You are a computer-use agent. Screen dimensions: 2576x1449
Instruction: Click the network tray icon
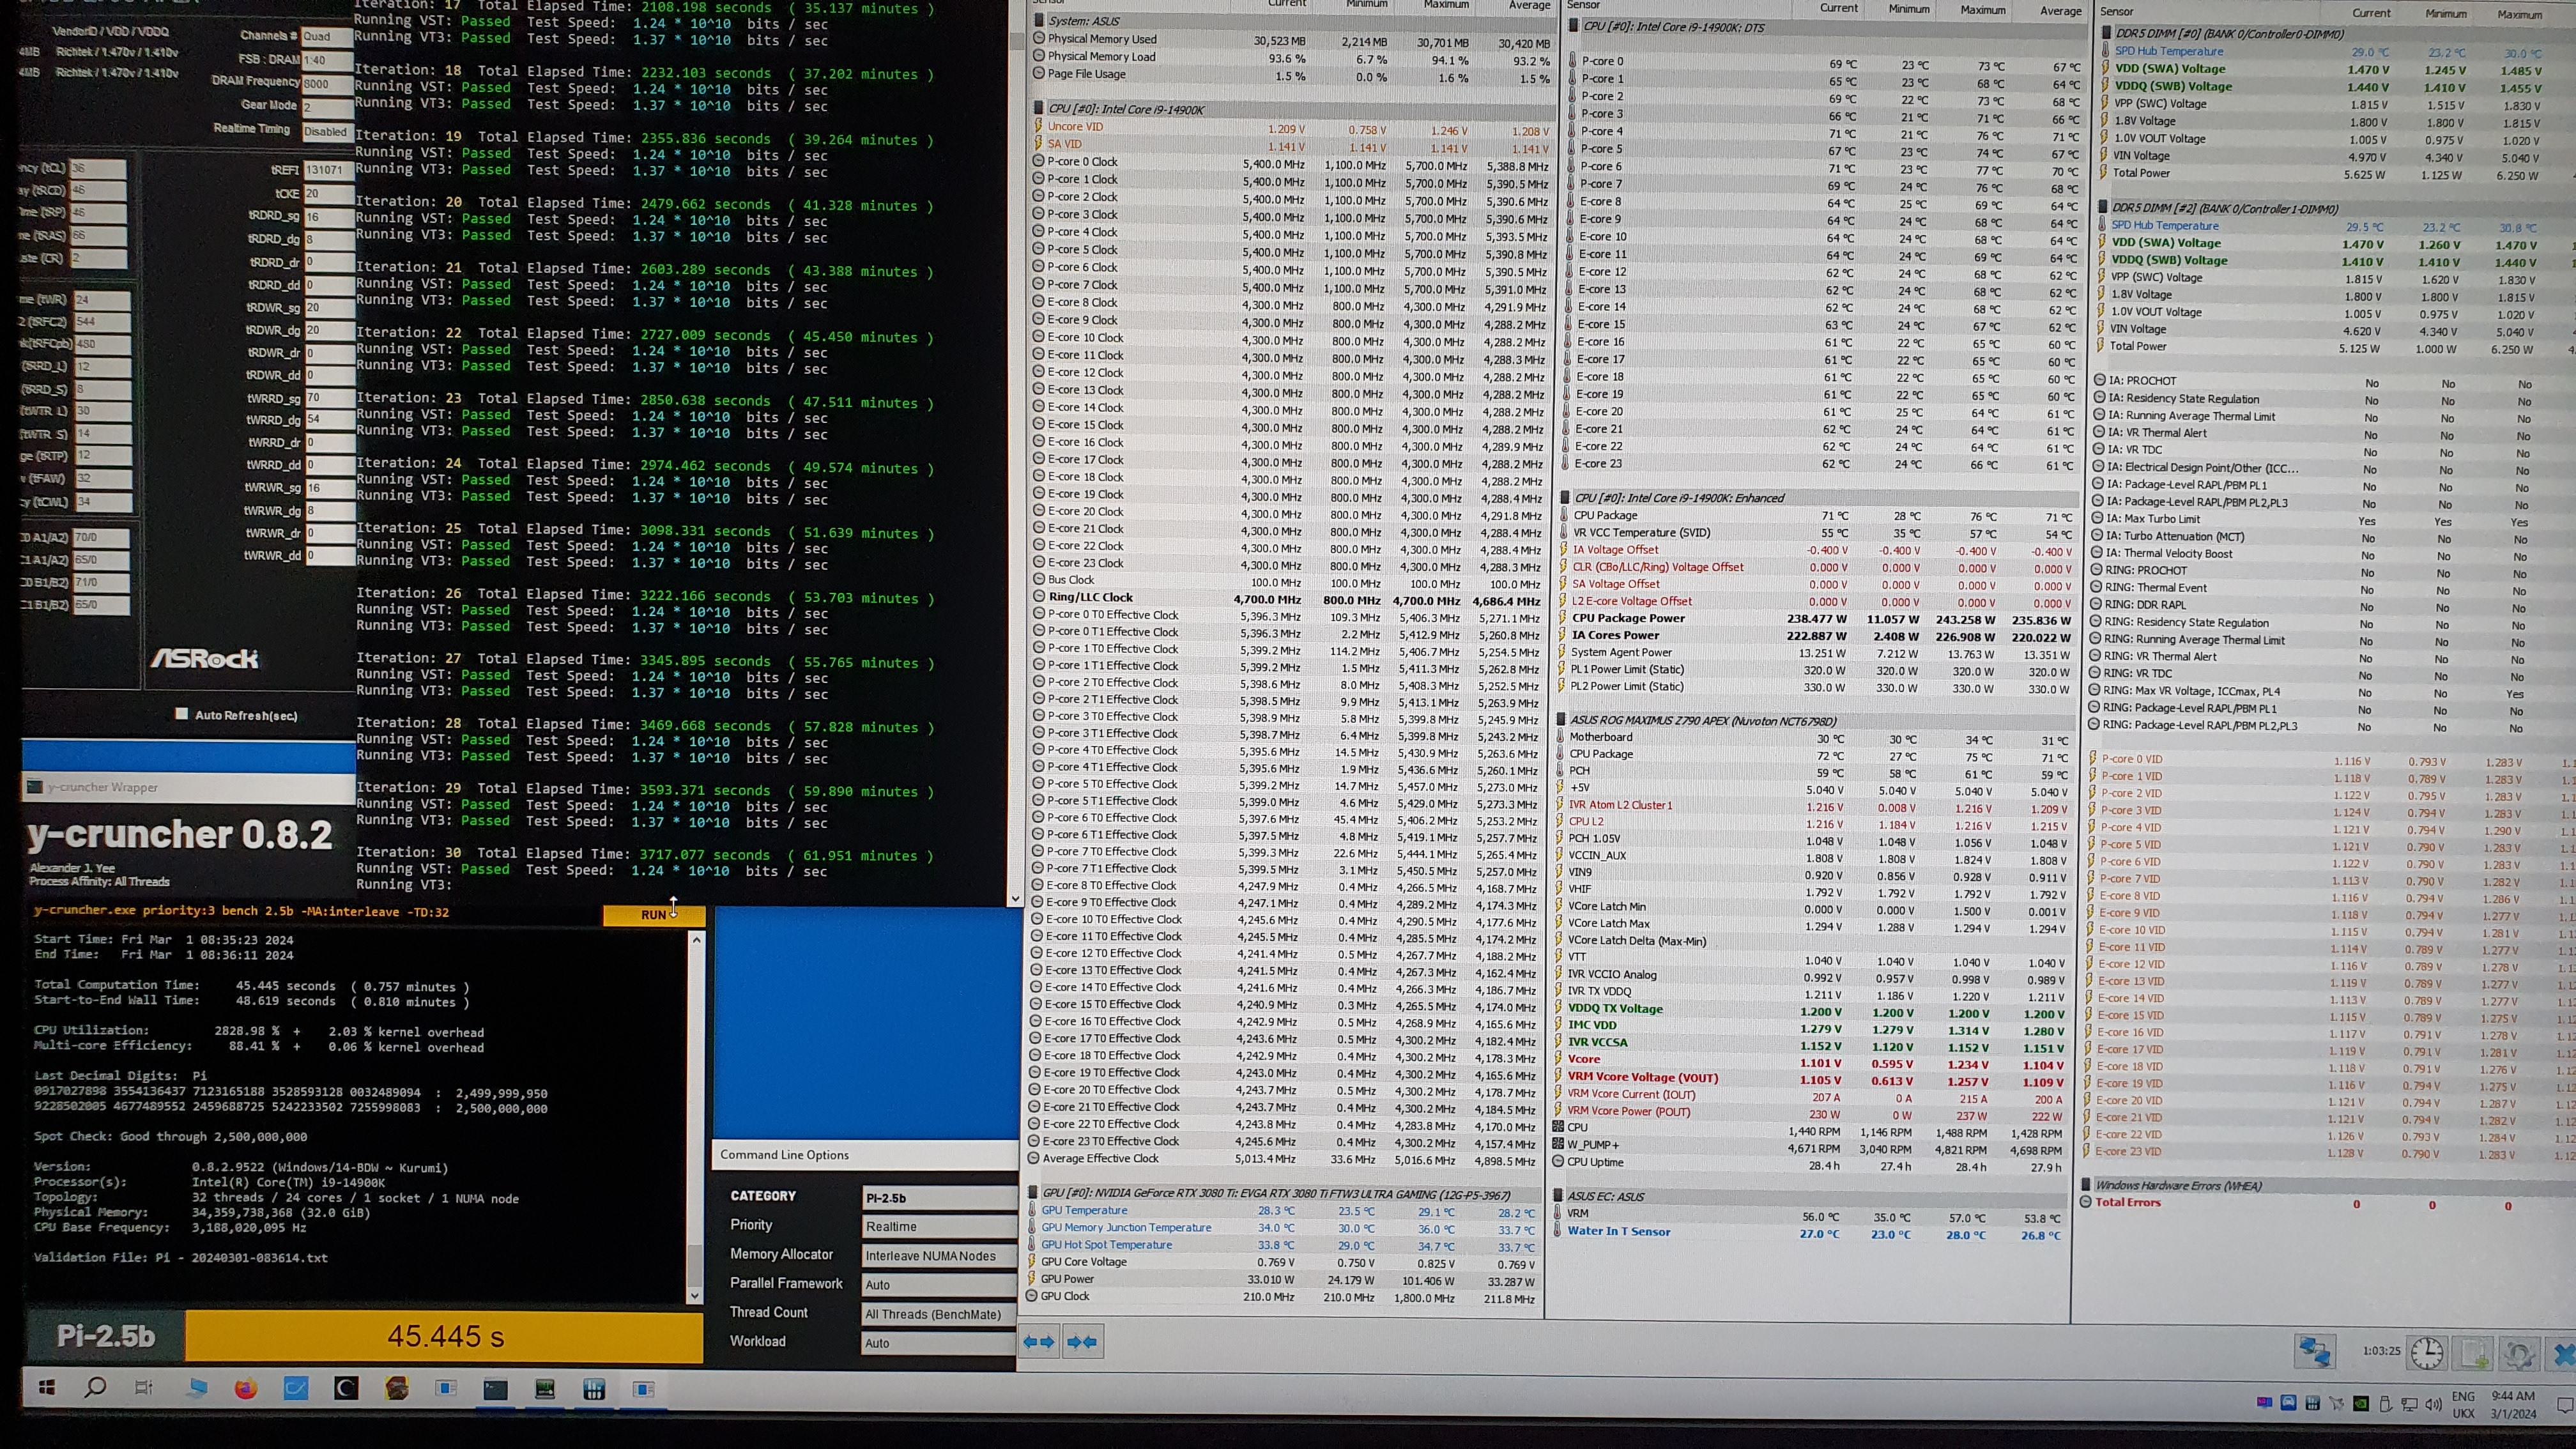(2409, 1405)
